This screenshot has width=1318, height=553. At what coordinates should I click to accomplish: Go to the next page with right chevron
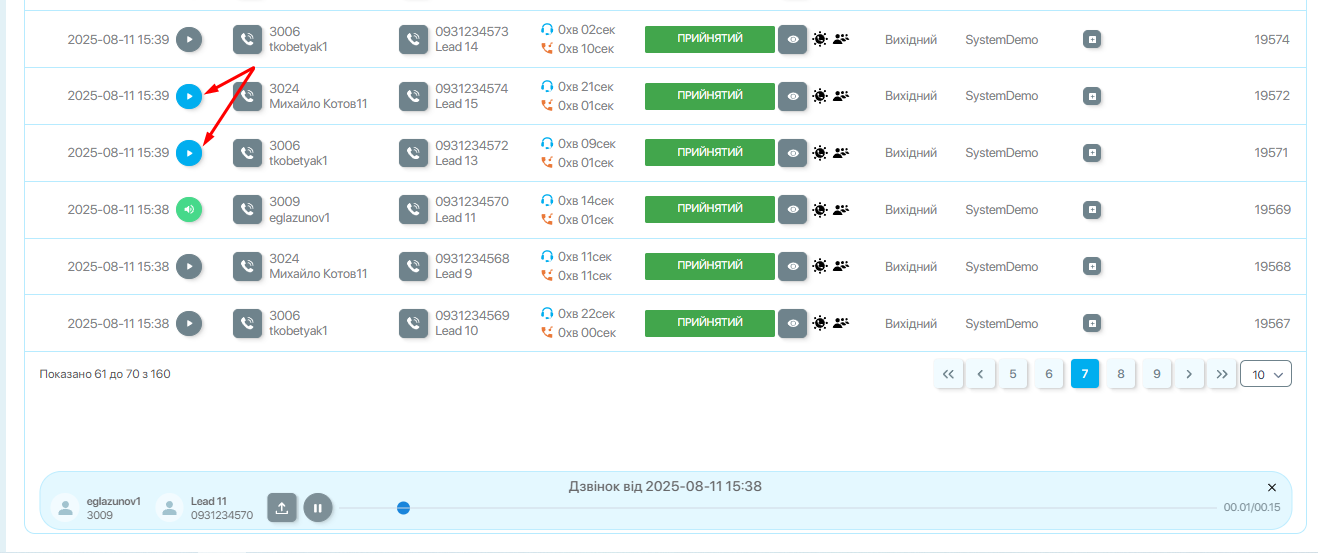coord(1188,374)
